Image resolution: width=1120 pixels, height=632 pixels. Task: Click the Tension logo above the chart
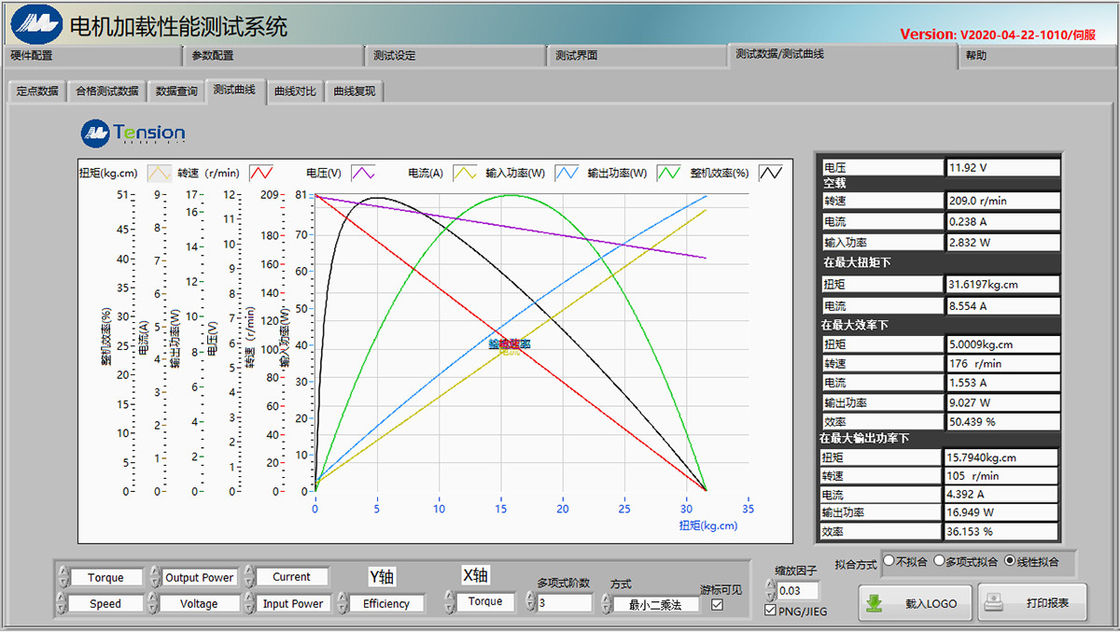click(133, 133)
